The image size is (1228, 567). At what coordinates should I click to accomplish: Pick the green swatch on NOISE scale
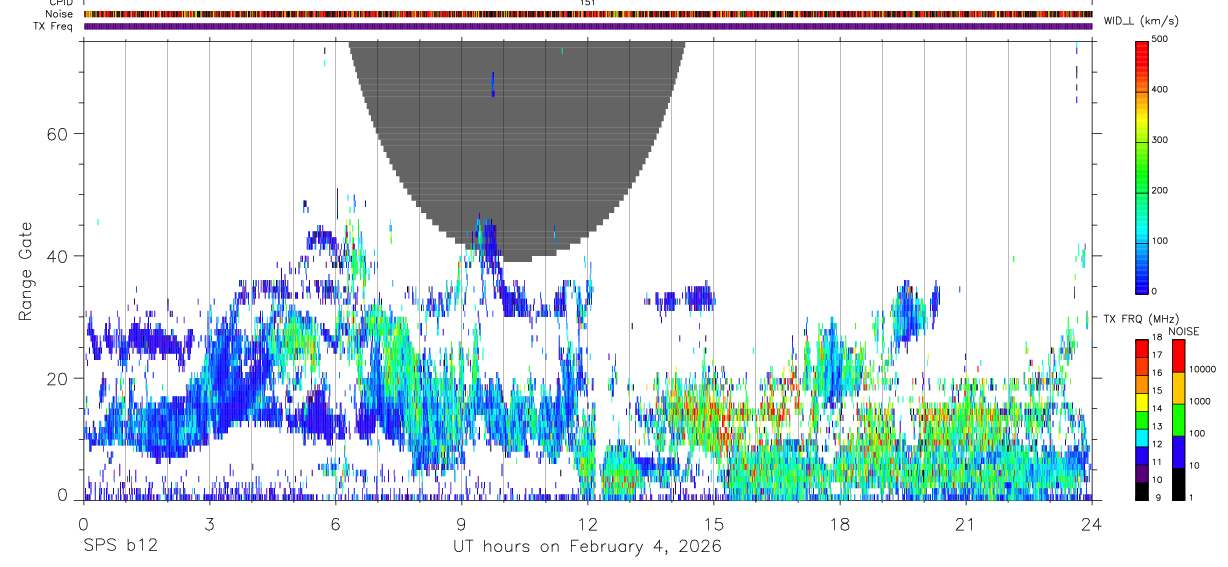pos(1177,419)
